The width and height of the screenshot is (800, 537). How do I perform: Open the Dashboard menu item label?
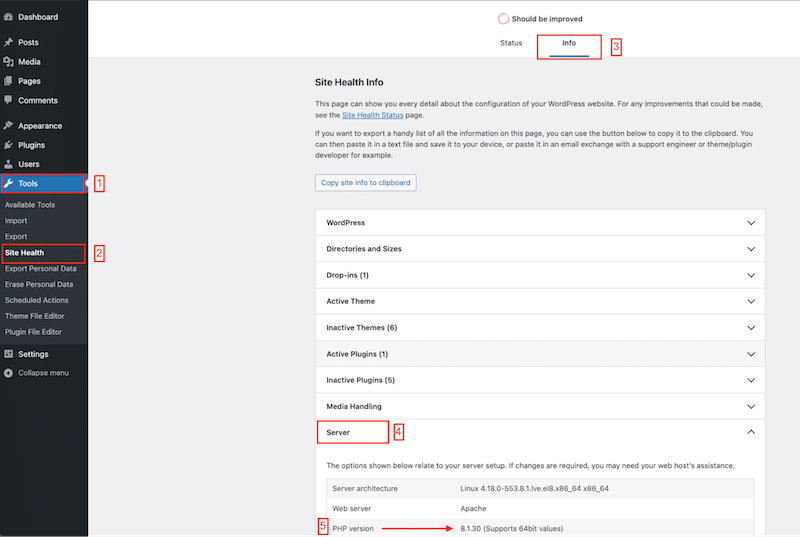click(x=38, y=17)
